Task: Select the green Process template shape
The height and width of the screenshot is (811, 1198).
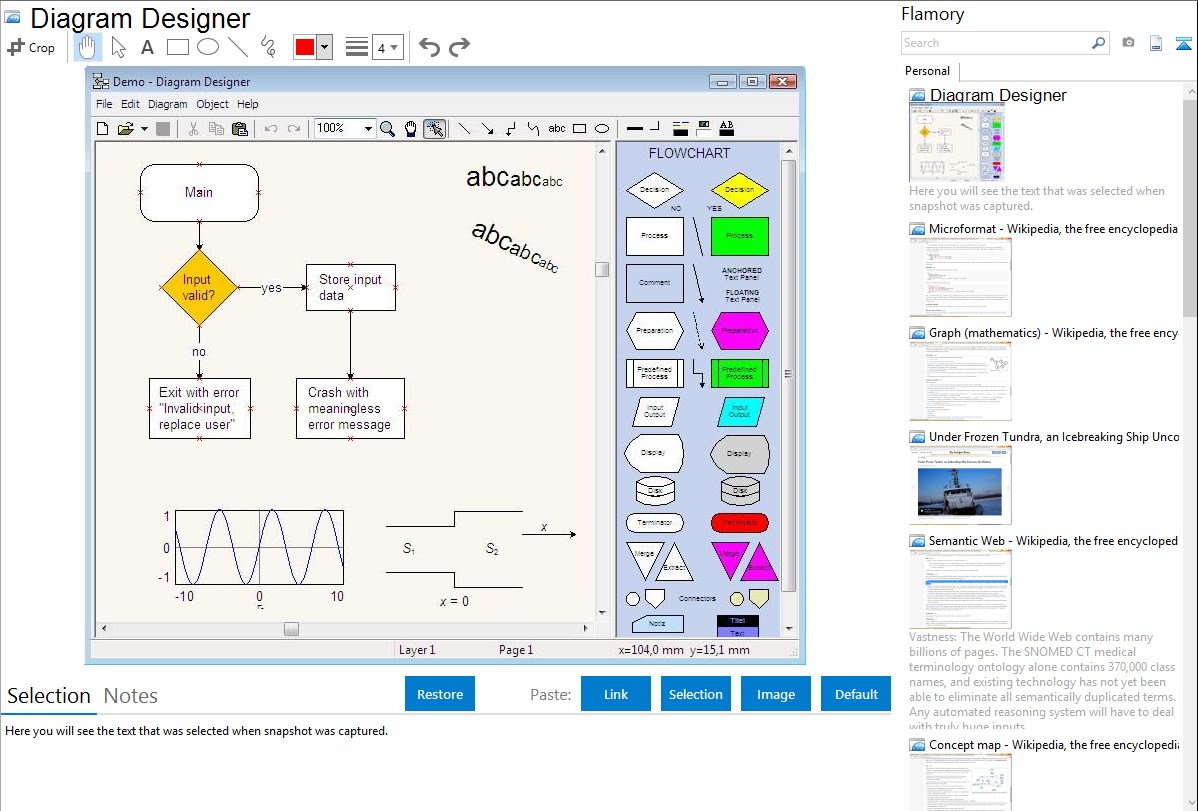Action: [x=740, y=236]
